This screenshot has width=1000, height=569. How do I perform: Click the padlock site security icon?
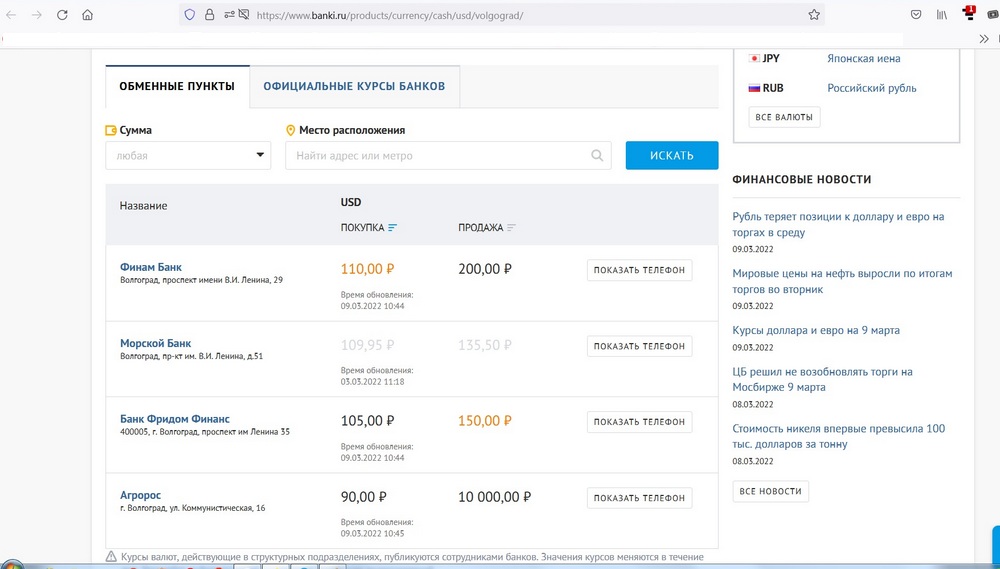click(x=209, y=15)
